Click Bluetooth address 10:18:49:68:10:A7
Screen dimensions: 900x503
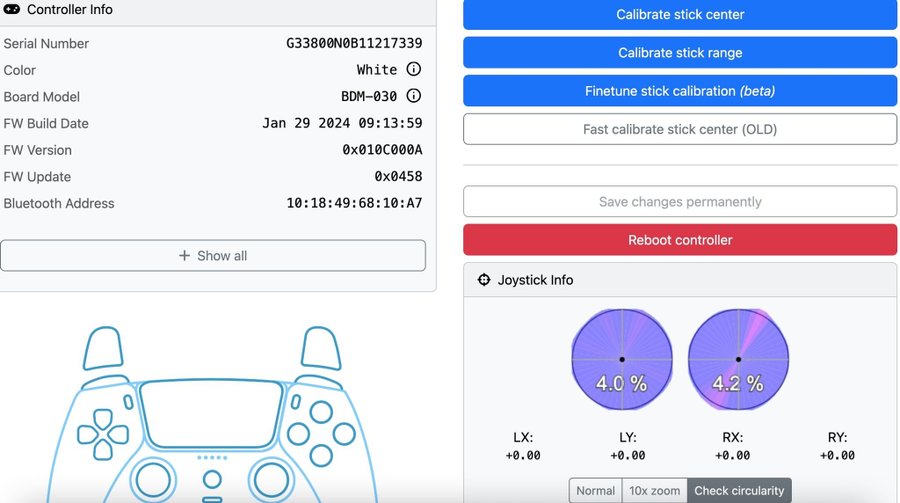[354, 203]
